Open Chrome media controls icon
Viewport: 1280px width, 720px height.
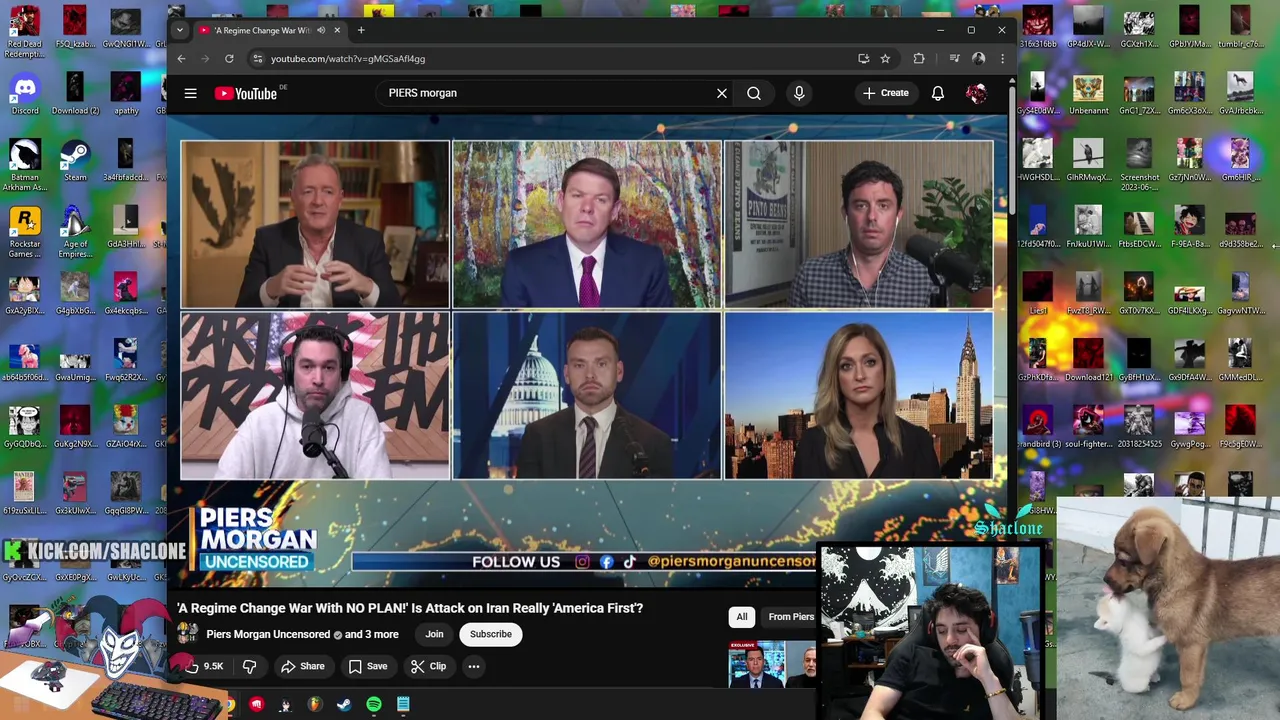954,59
